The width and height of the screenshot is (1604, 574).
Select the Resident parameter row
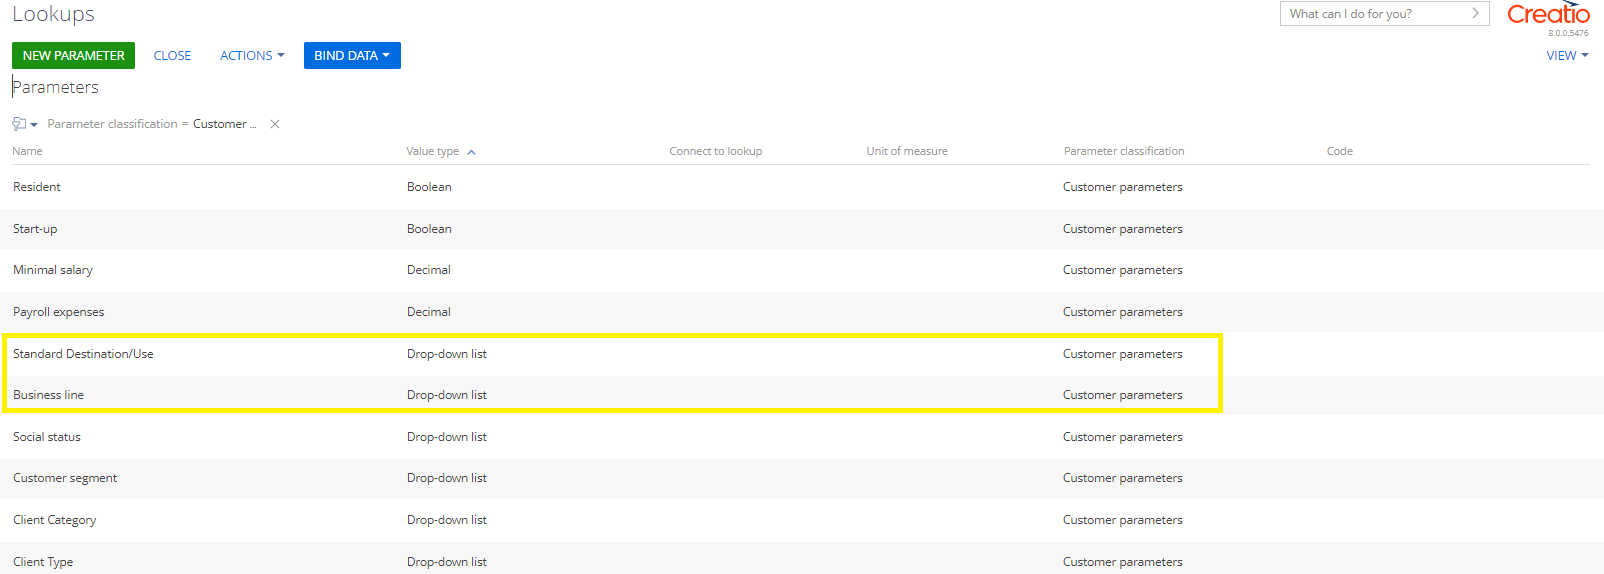click(x=802, y=187)
